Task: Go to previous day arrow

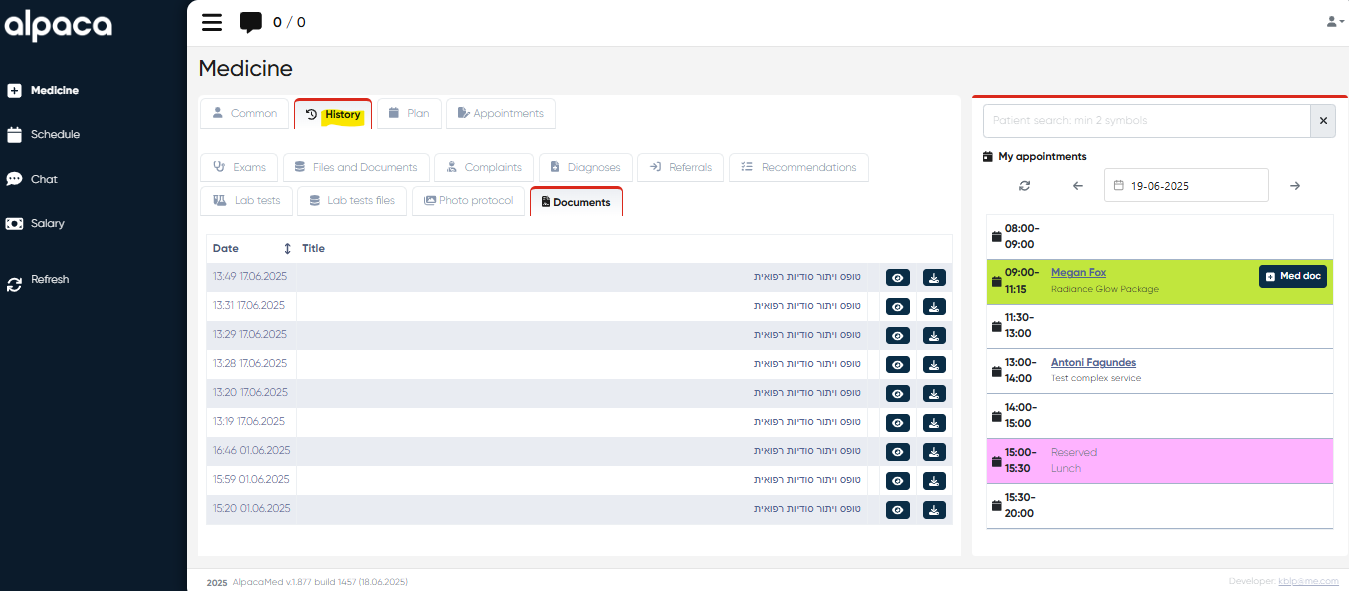Action: click(1077, 186)
